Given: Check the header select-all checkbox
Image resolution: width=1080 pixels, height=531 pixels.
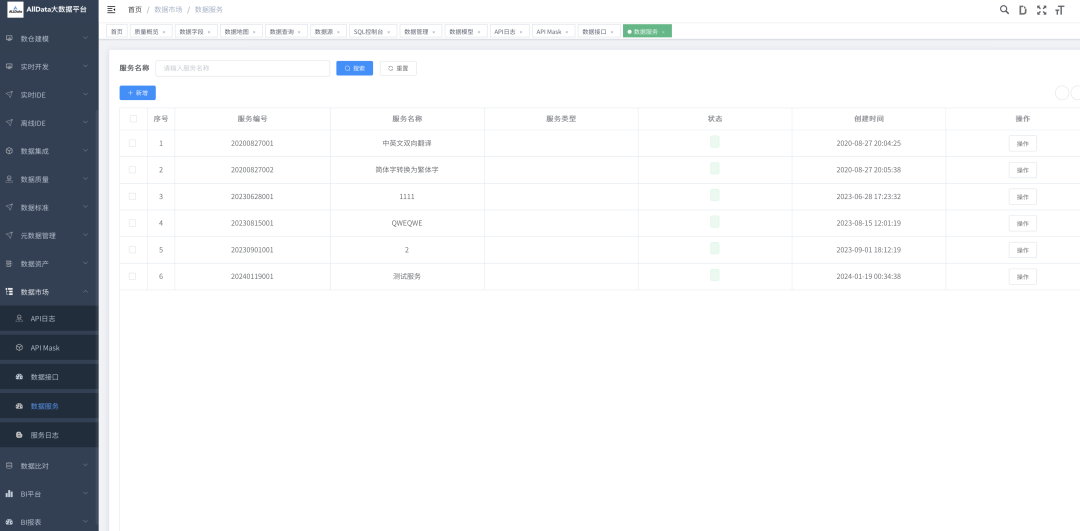Looking at the screenshot, I should coord(133,118).
